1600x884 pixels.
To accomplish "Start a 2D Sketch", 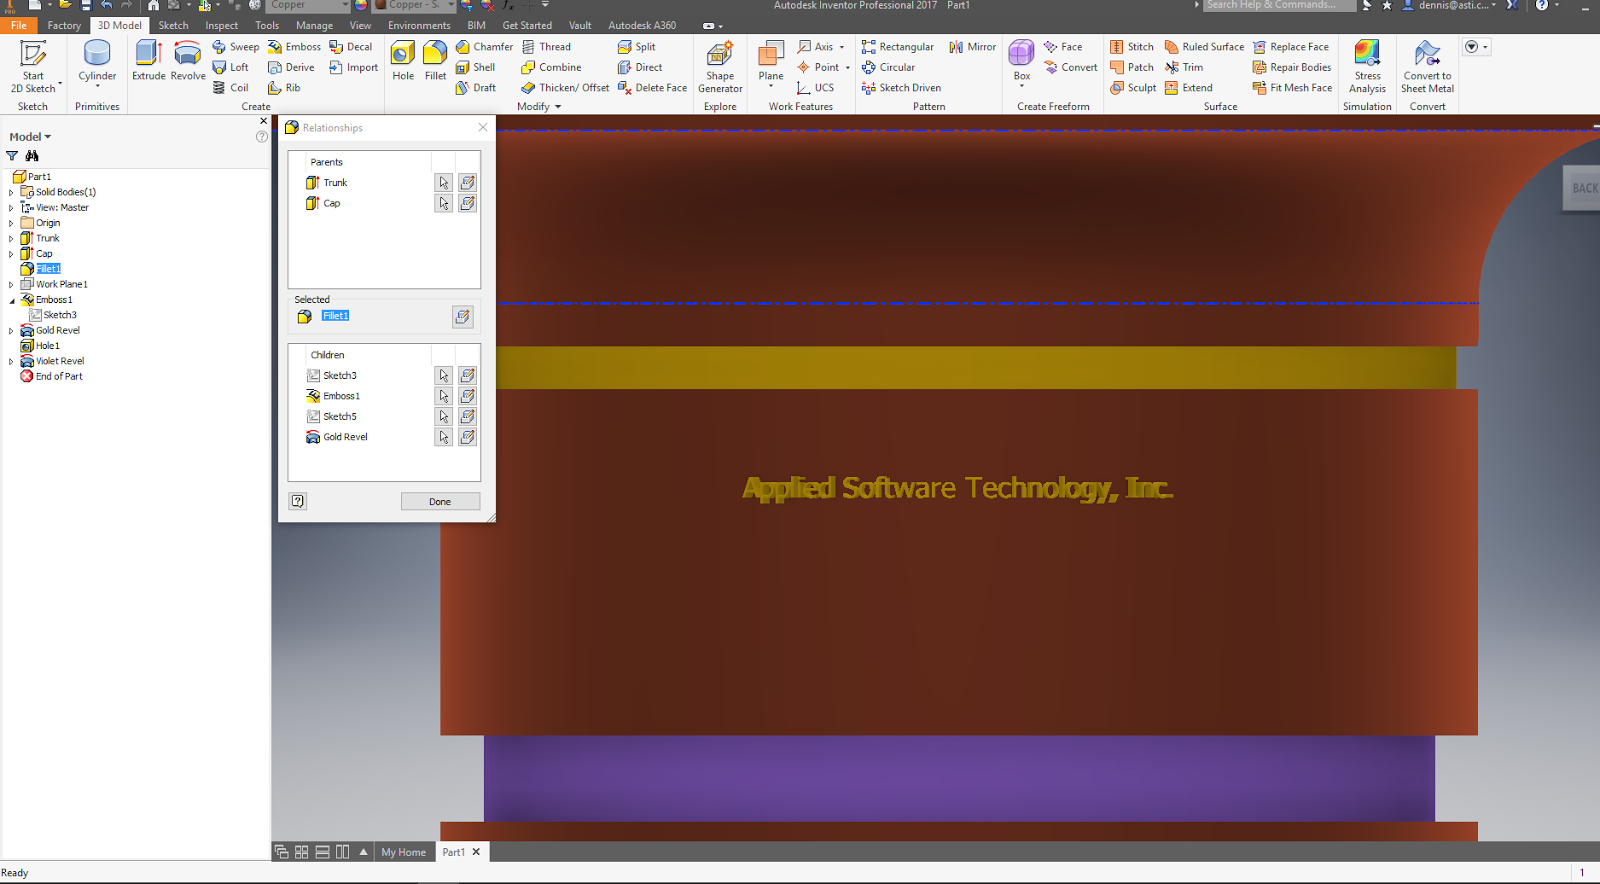I will point(33,66).
